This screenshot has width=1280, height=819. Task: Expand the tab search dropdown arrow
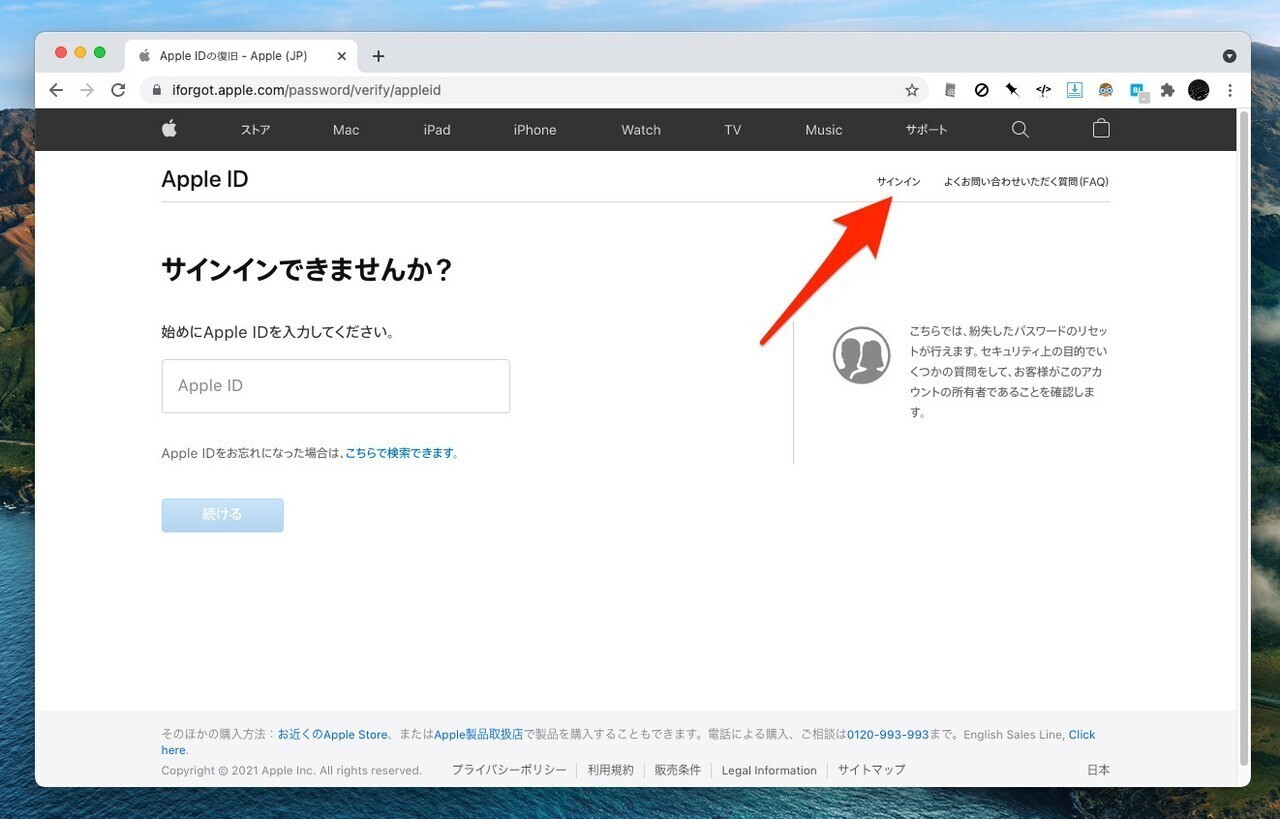[x=1229, y=56]
